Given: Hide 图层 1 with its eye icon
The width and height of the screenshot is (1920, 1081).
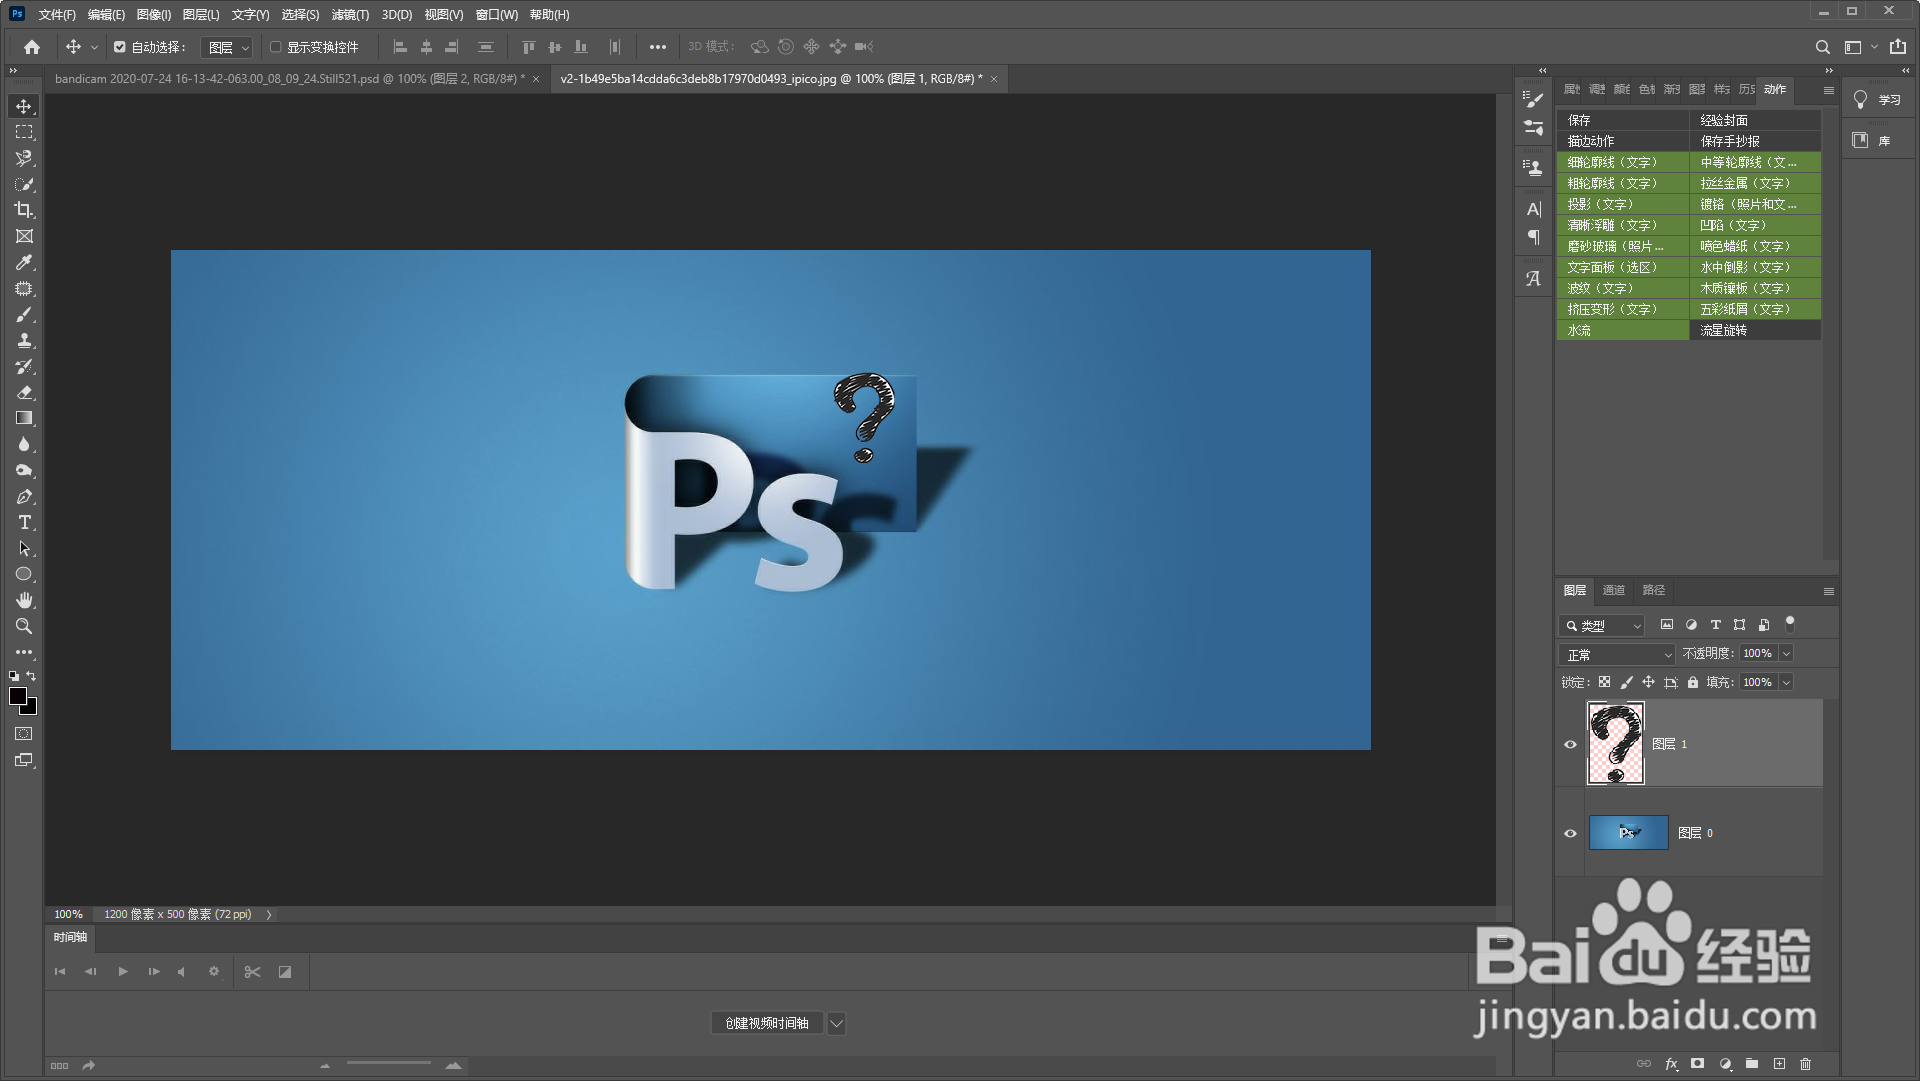Looking at the screenshot, I should click(x=1570, y=744).
